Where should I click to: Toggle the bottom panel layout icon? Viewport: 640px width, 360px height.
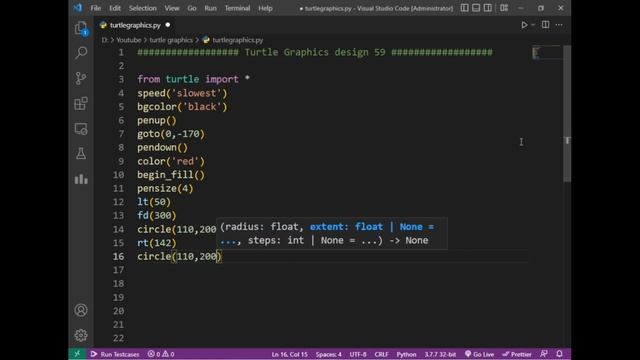point(476,8)
